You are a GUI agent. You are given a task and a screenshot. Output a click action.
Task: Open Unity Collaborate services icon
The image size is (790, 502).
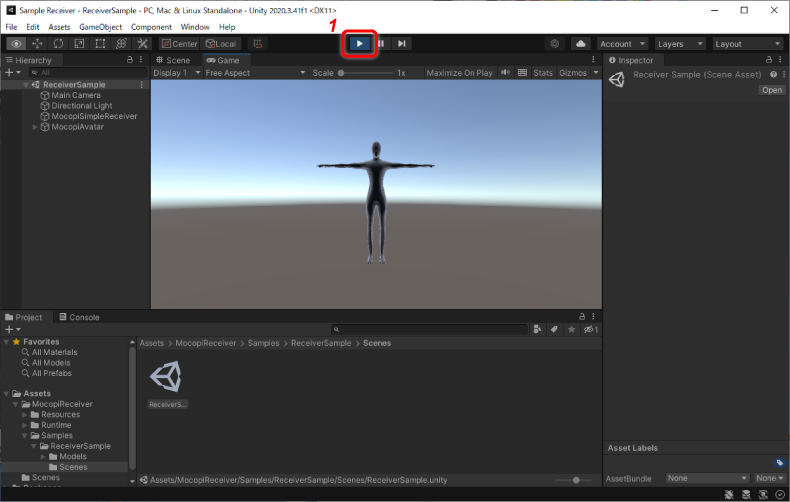555,44
